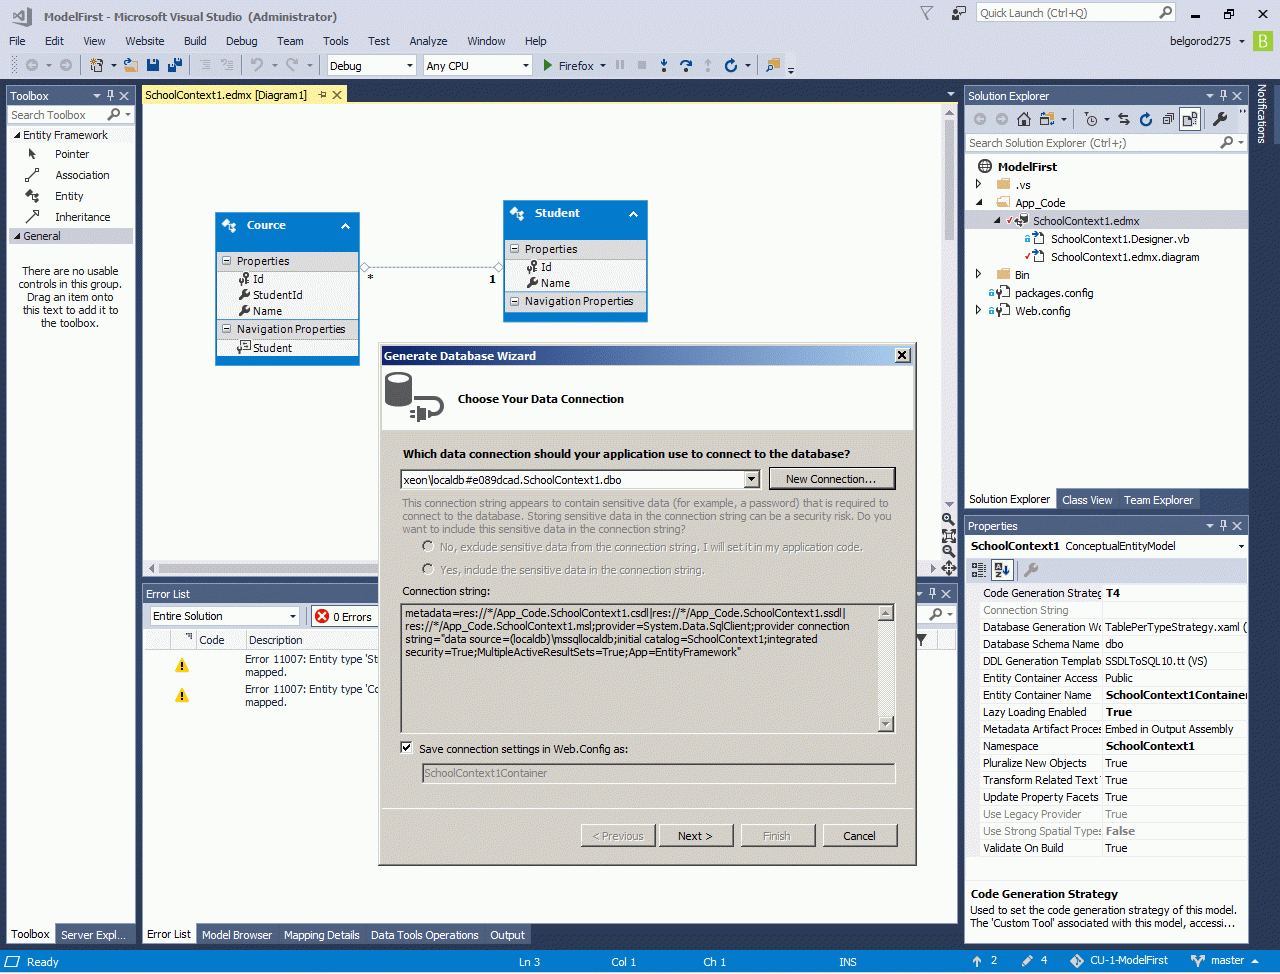Click Sync with Active Document icon
This screenshot has height=974, width=1280.
(1124, 119)
